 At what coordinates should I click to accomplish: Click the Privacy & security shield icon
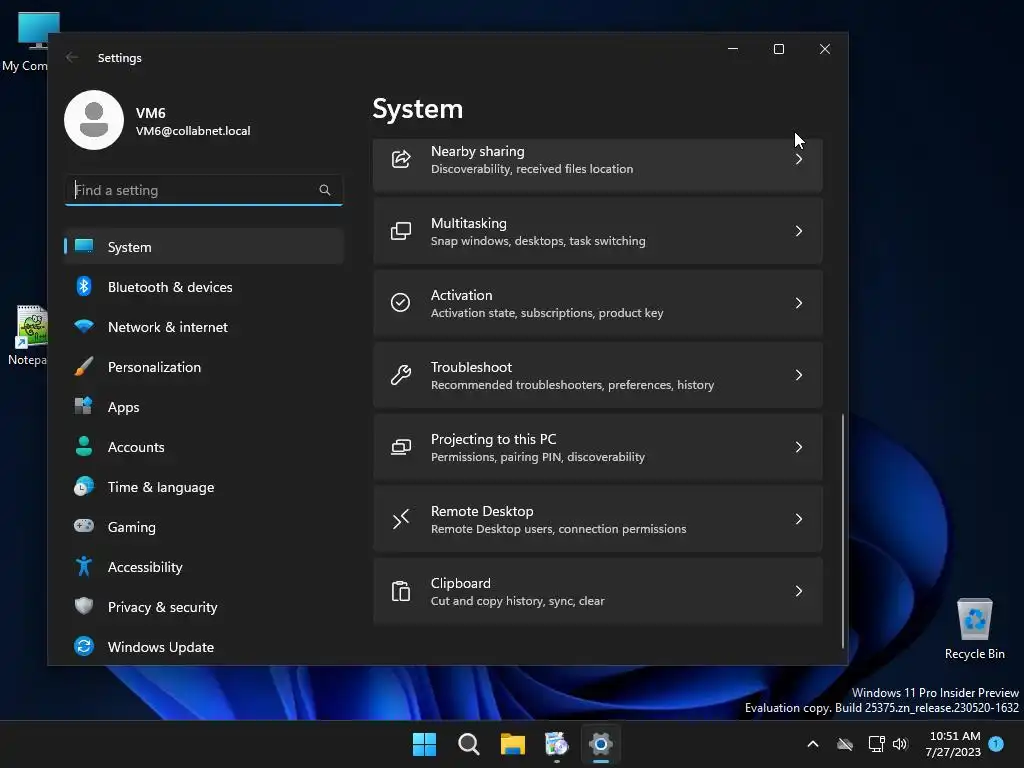[84, 606]
